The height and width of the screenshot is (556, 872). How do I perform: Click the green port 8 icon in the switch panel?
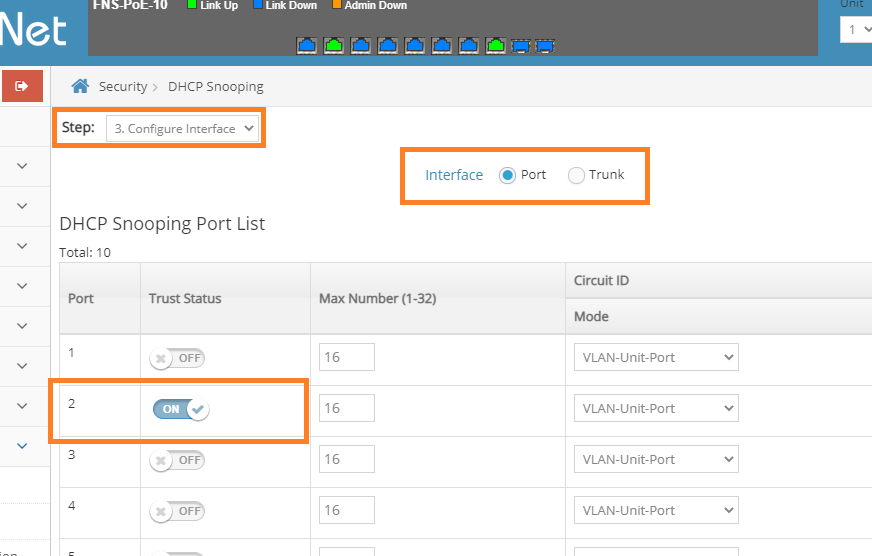coord(496,46)
